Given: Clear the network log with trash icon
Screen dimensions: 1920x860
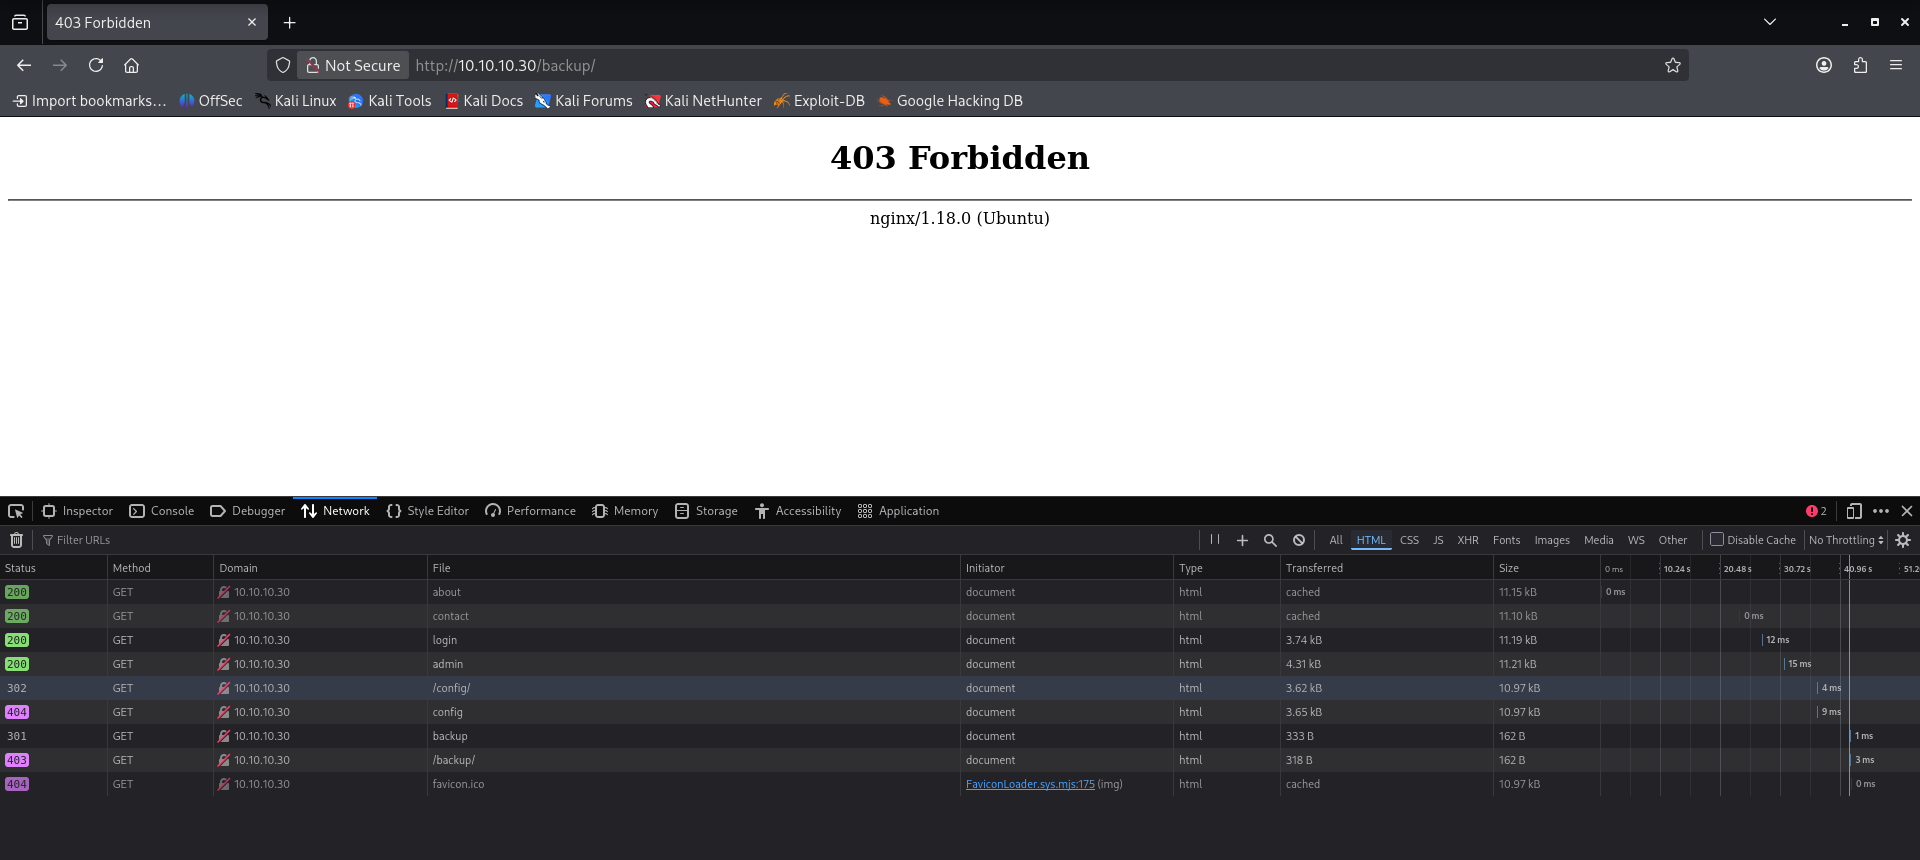Looking at the screenshot, I should point(16,540).
